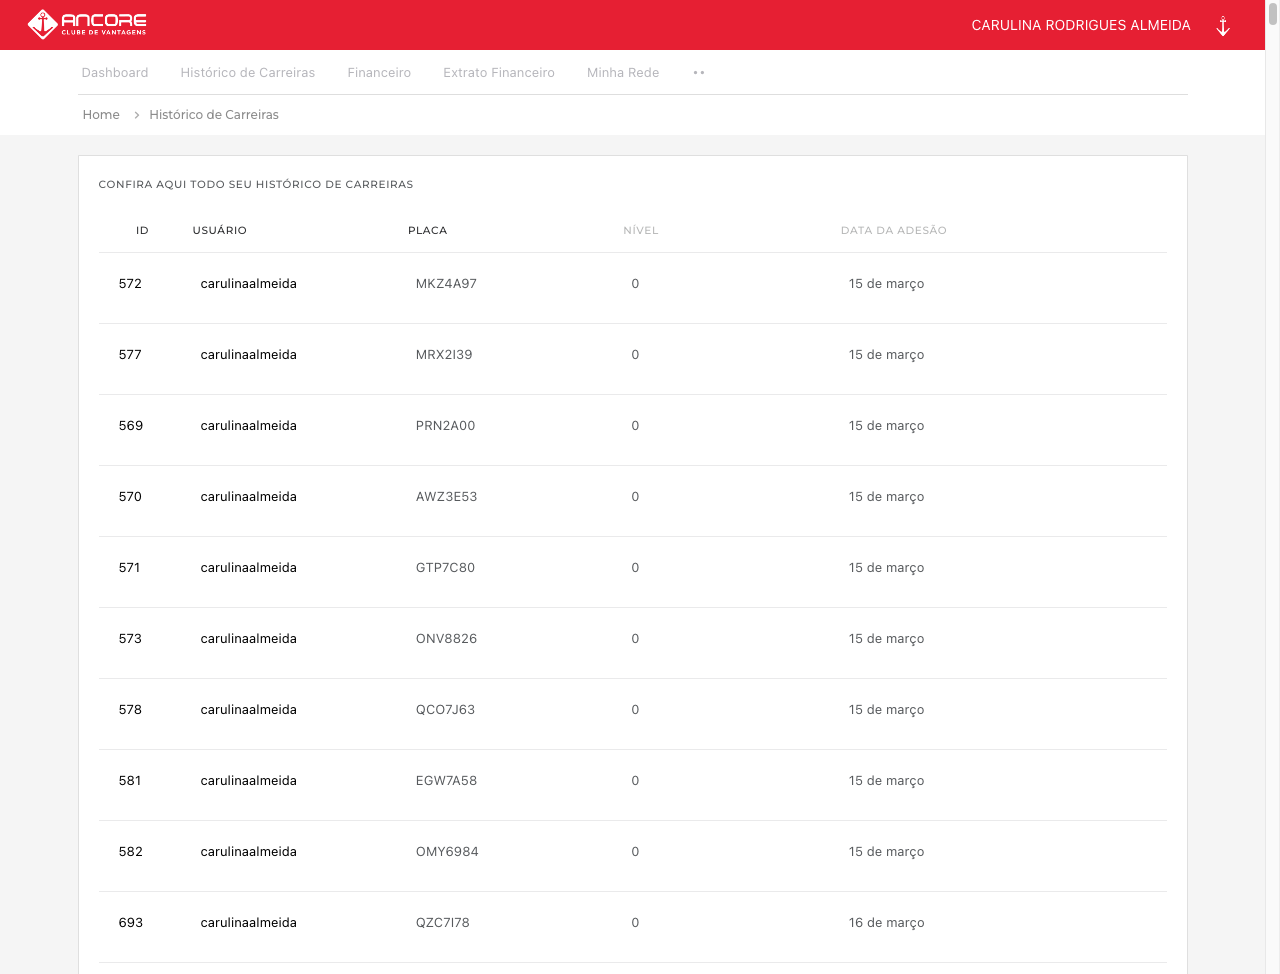Switch to Histórico de Carreiras tab
Image resolution: width=1280 pixels, height=974 pixels.
tap(247, 73)
